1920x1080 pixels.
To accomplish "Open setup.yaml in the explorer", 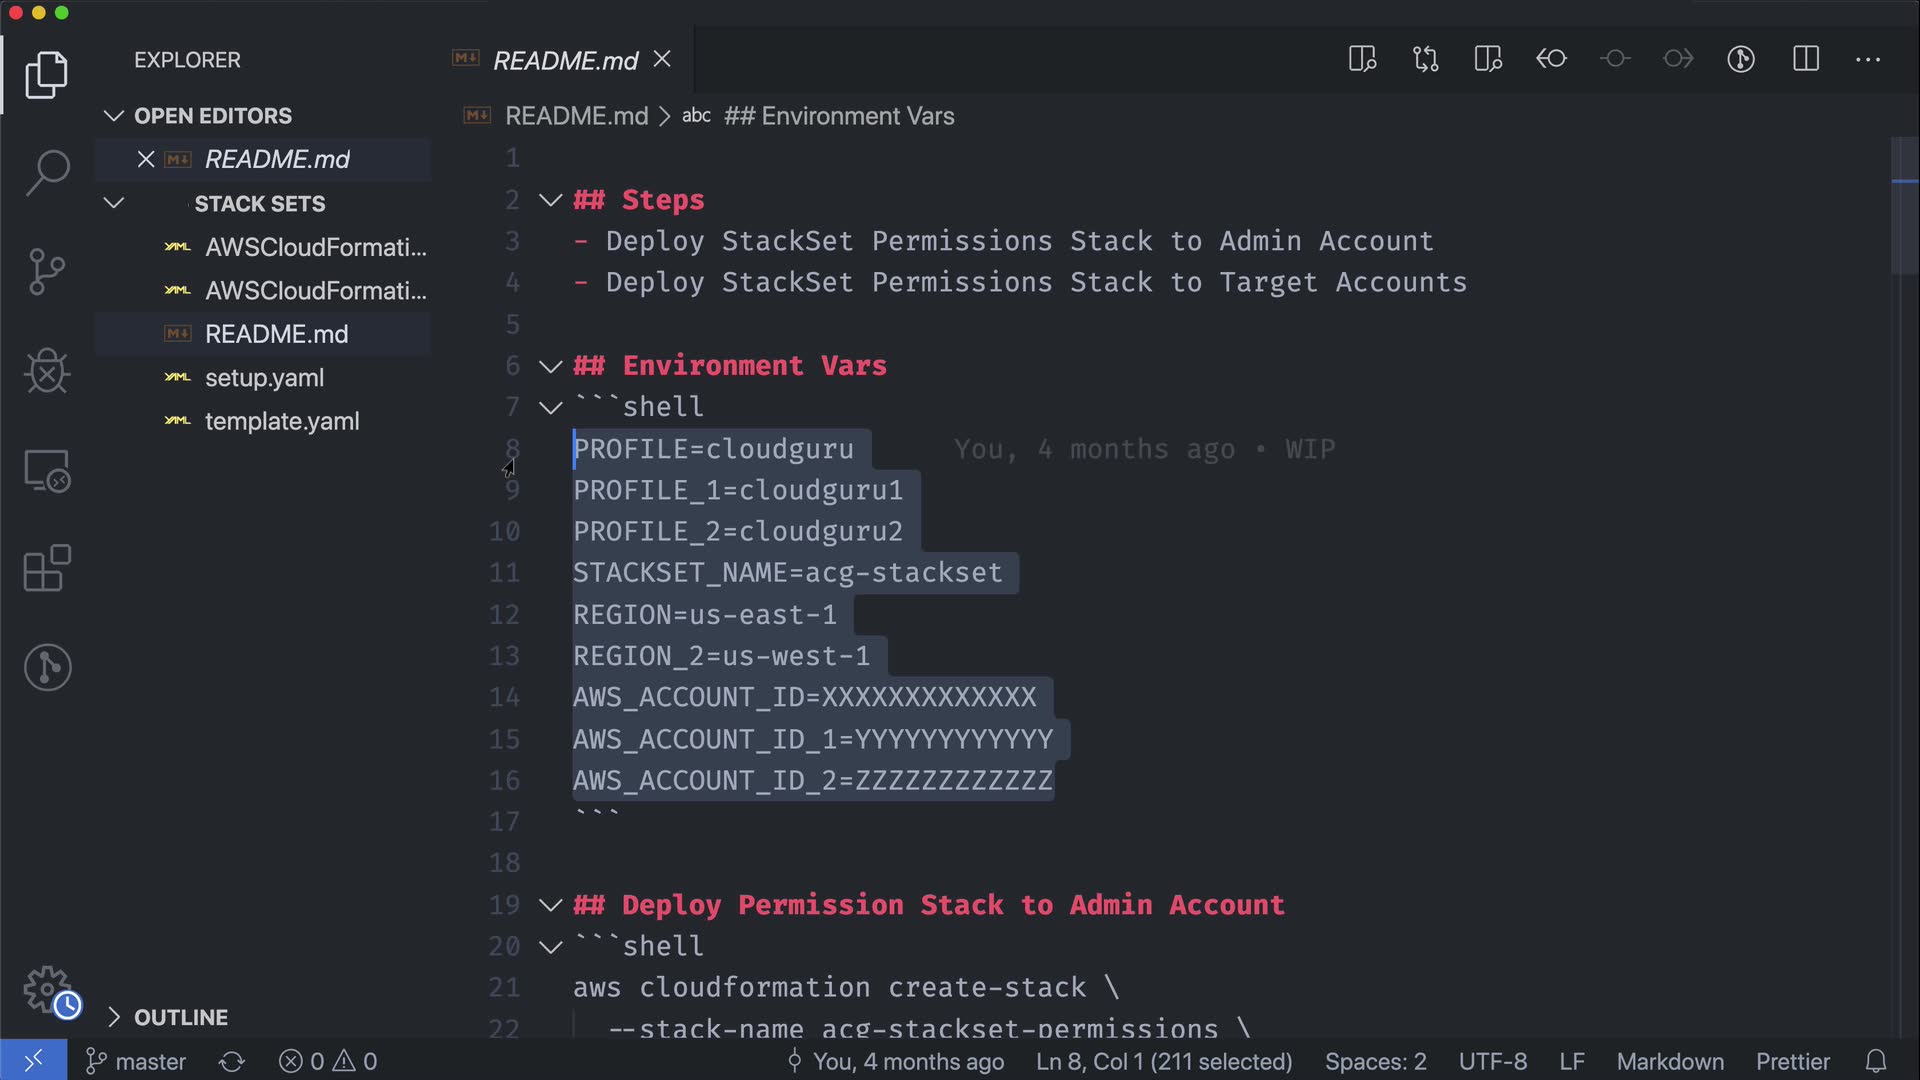I will pos(264,378).
